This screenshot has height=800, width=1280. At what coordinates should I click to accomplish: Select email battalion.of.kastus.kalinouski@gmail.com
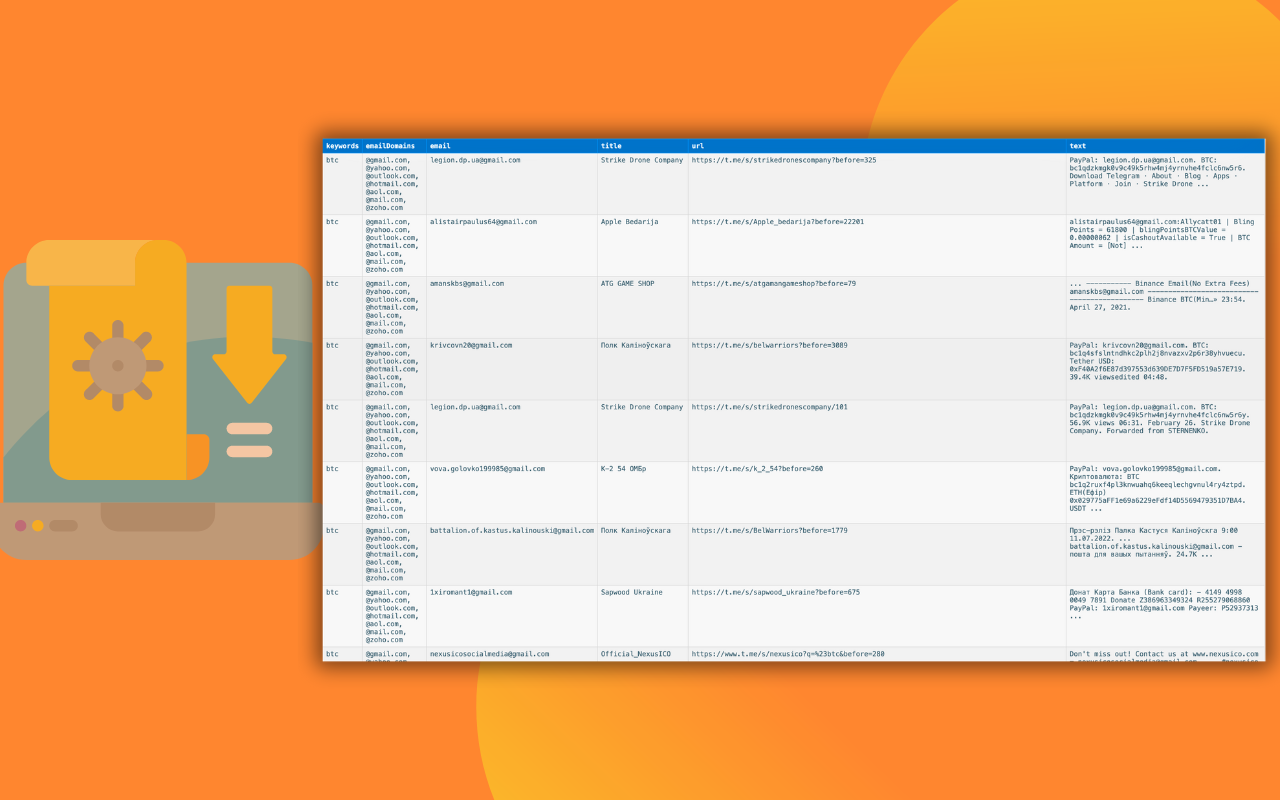512,531
